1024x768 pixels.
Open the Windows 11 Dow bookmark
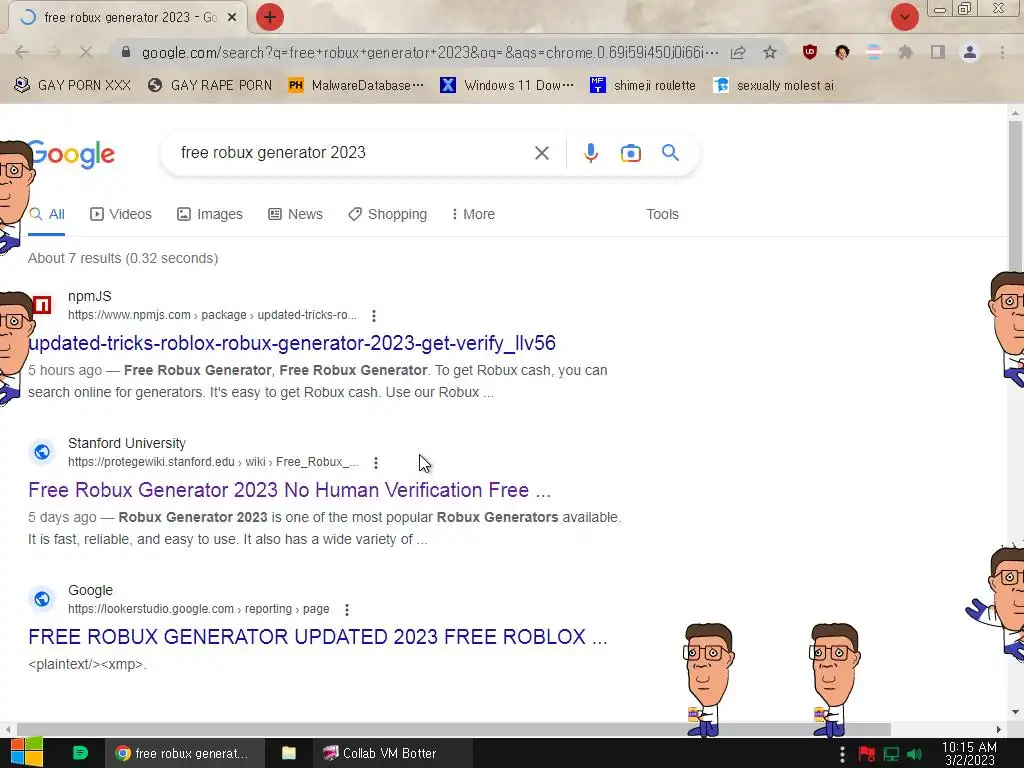point(507,86)
